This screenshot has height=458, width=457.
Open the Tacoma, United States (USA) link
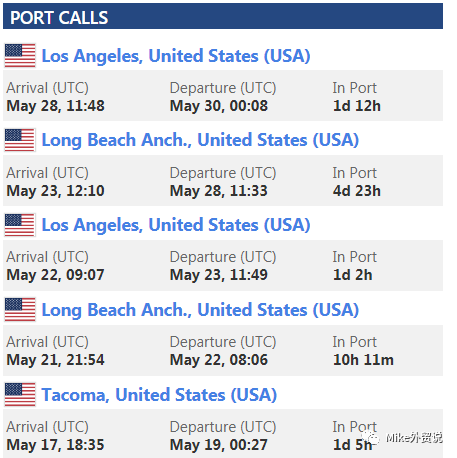(159, 395)
